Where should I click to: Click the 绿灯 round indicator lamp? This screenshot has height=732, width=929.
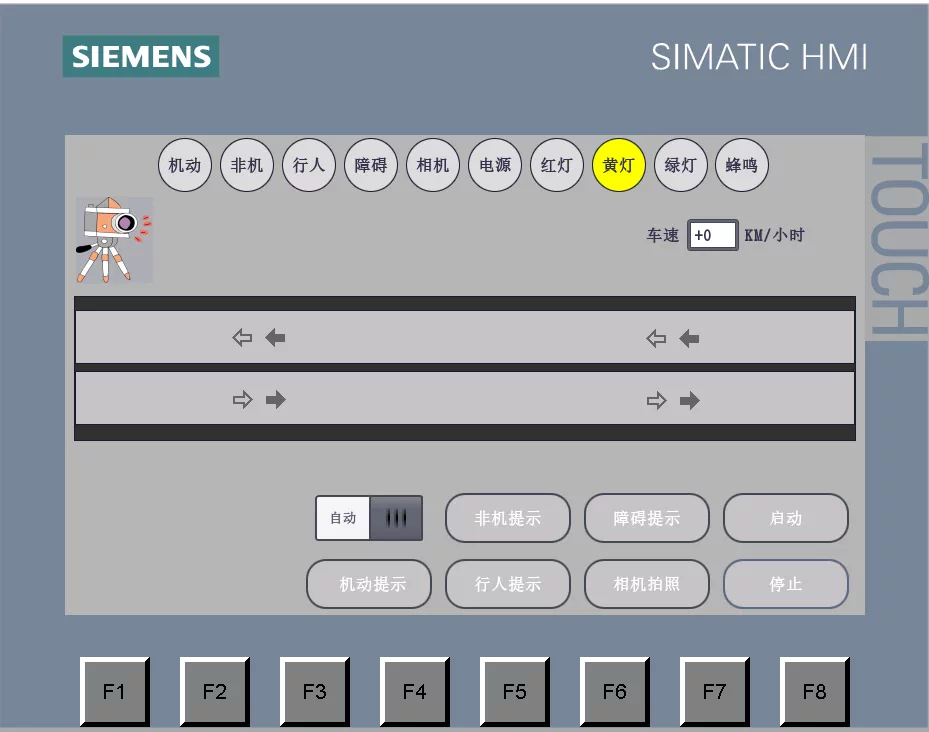click(x=680, y=165)
